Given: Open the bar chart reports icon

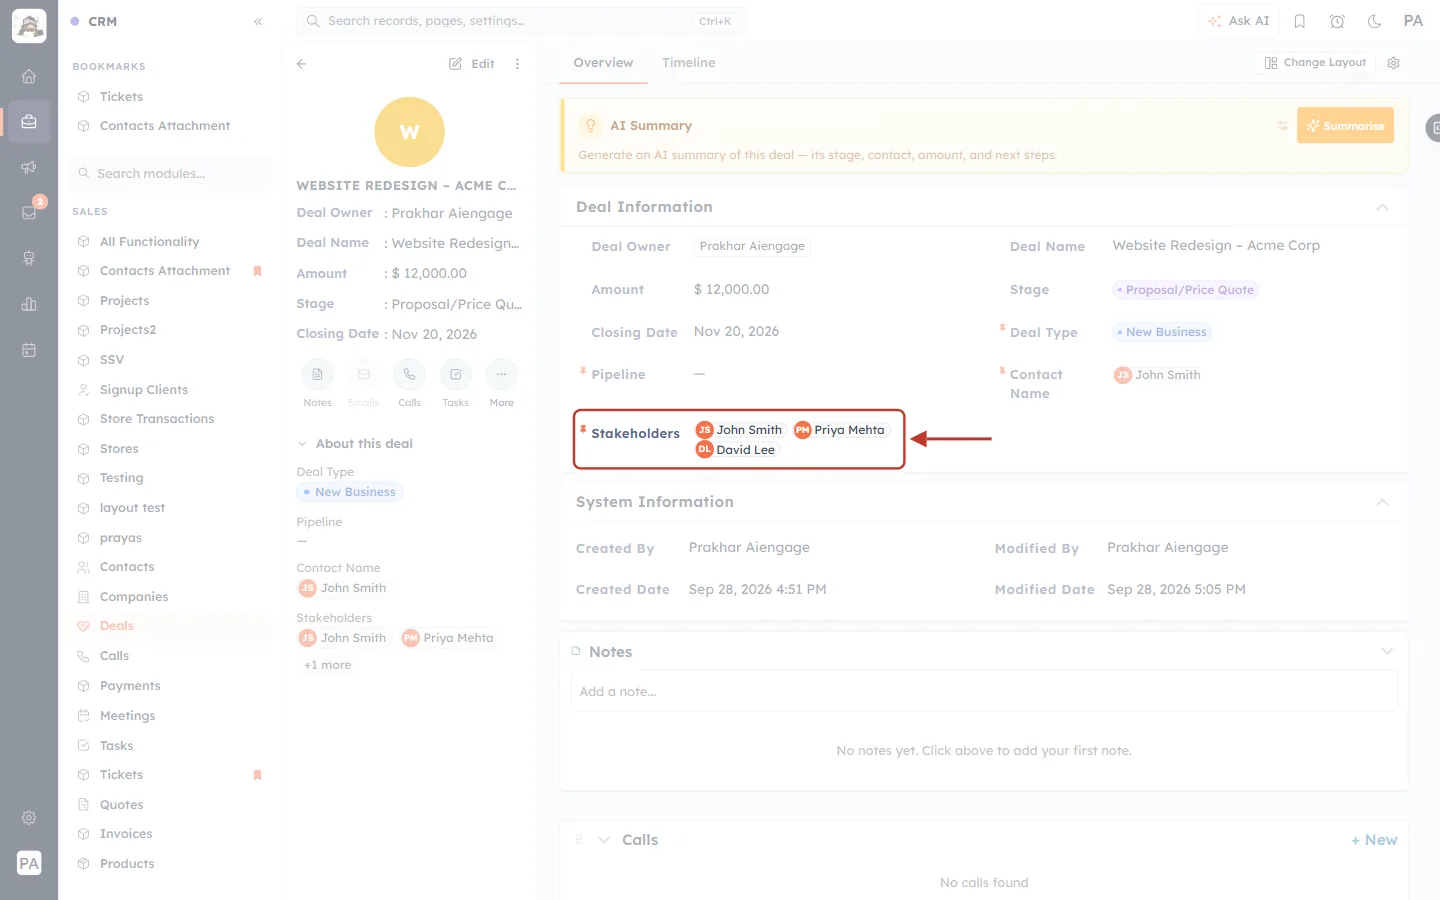Looking at the screenshot, I should pyautogui.click(x=29, y=304).
